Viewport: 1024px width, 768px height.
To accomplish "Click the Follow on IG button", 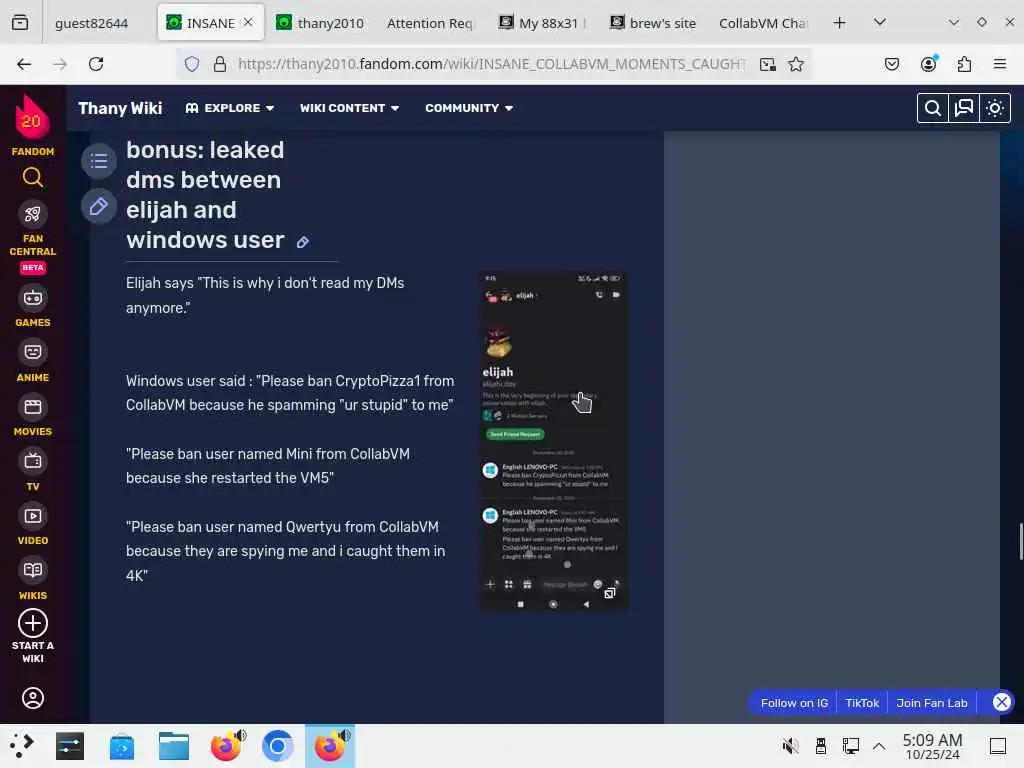I will point(794,703).
